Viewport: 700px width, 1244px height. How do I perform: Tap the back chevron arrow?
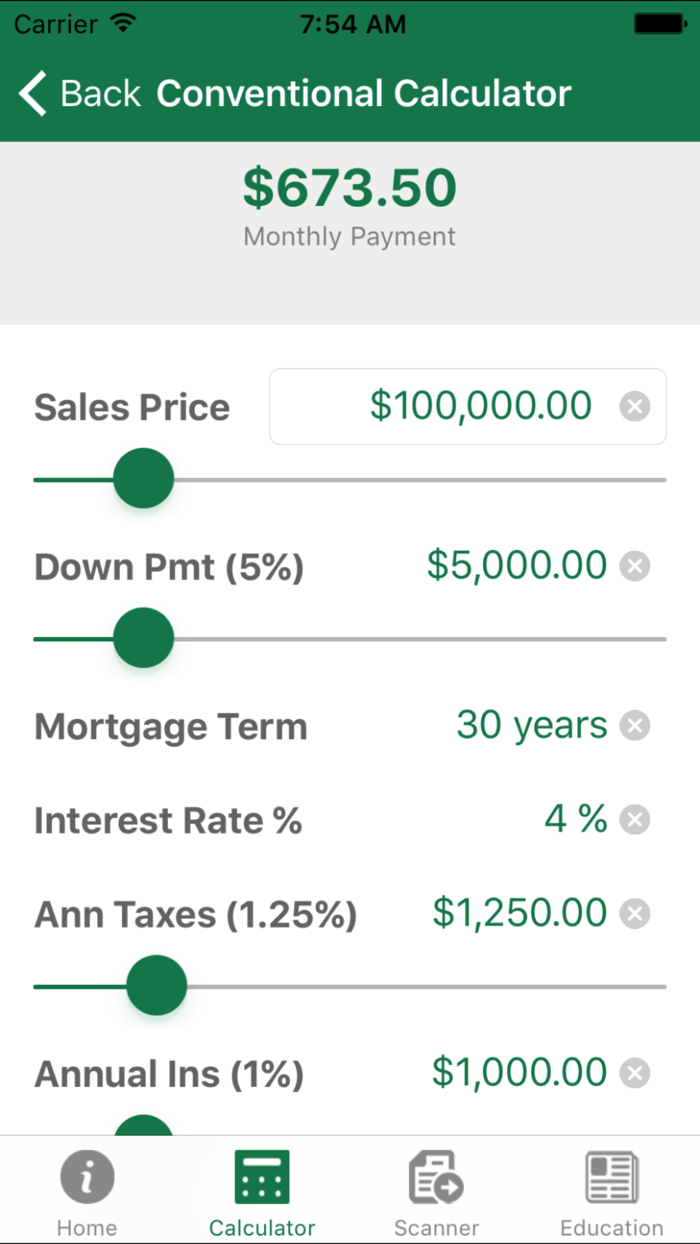[32, 92]
